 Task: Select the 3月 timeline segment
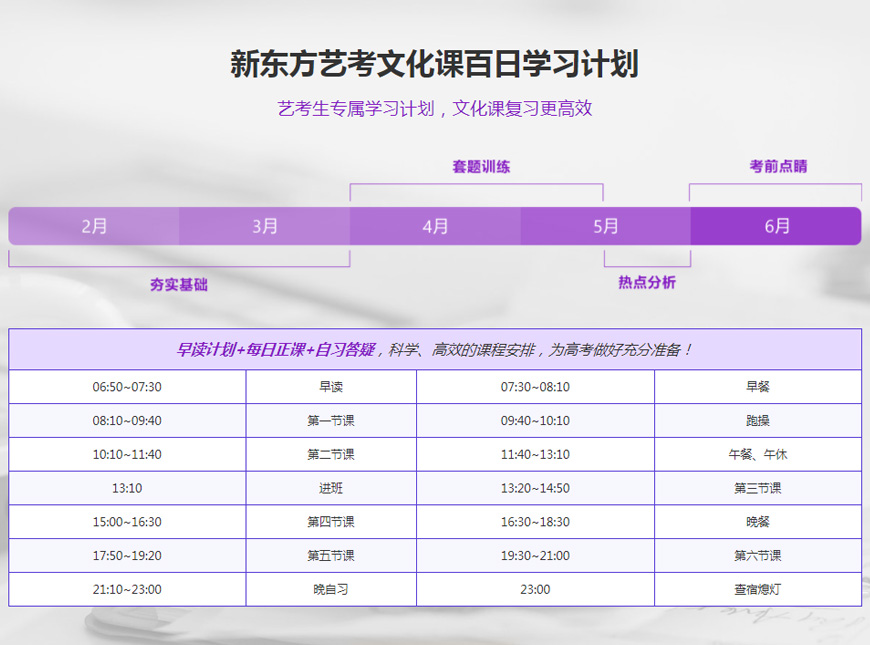coord(265,226)
